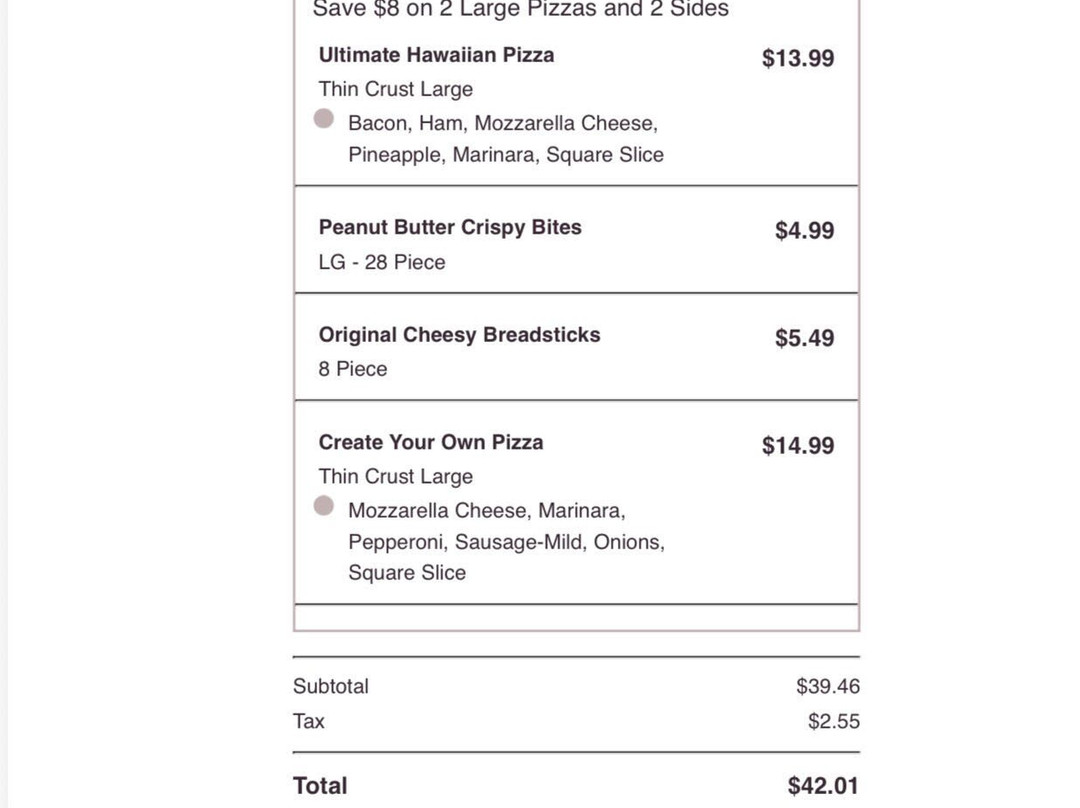Click the gray circle beside Hawaiian pizza toppings
This screenshot has height=808, width=1080.
pyautogui.click(x=323, y=119)
